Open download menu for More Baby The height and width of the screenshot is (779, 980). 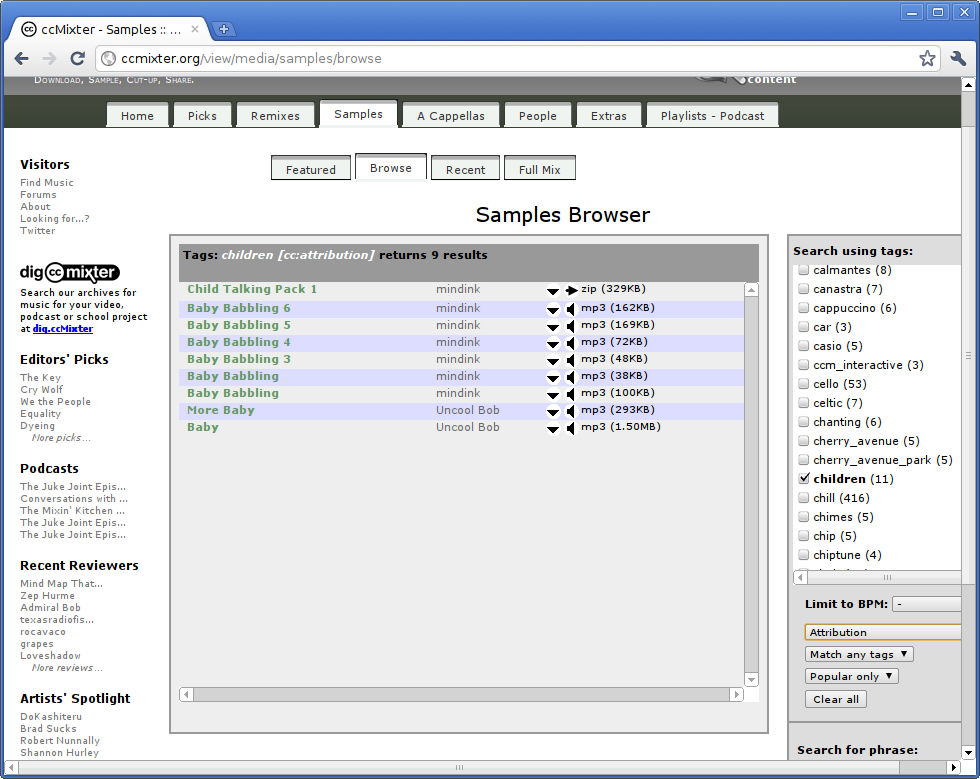tap(552, 411)
